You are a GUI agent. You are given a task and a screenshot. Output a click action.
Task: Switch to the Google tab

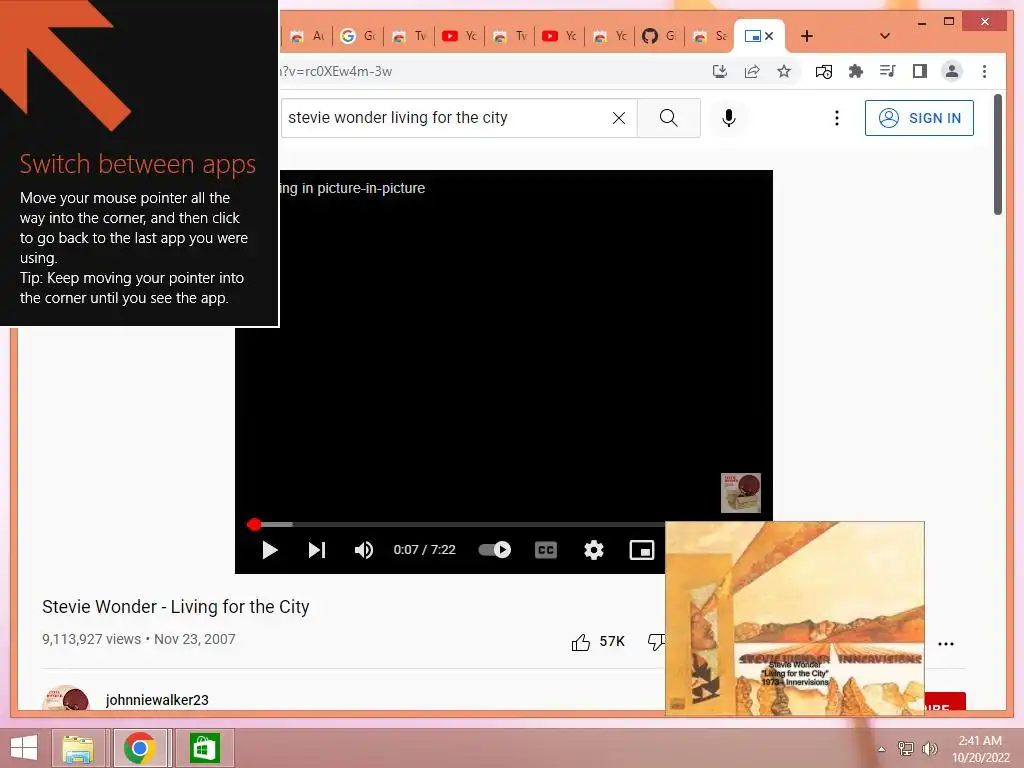pyautogui.click(x=359, y=36)
